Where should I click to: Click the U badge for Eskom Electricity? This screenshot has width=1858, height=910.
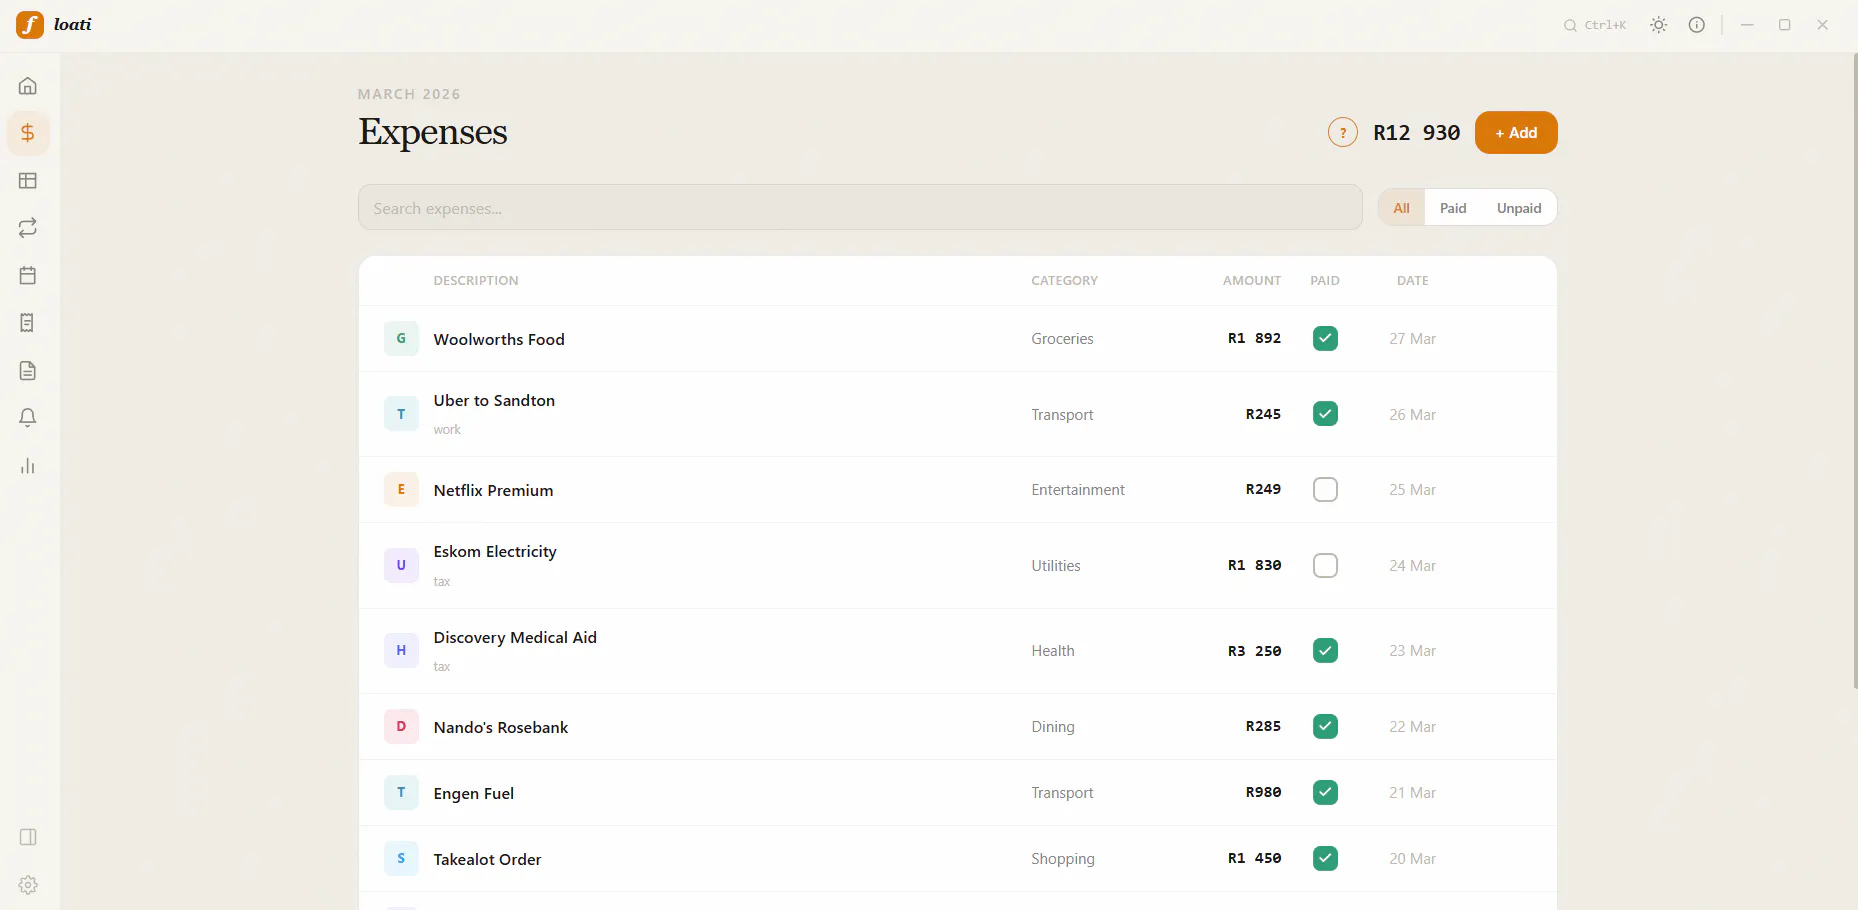[401, 565]
